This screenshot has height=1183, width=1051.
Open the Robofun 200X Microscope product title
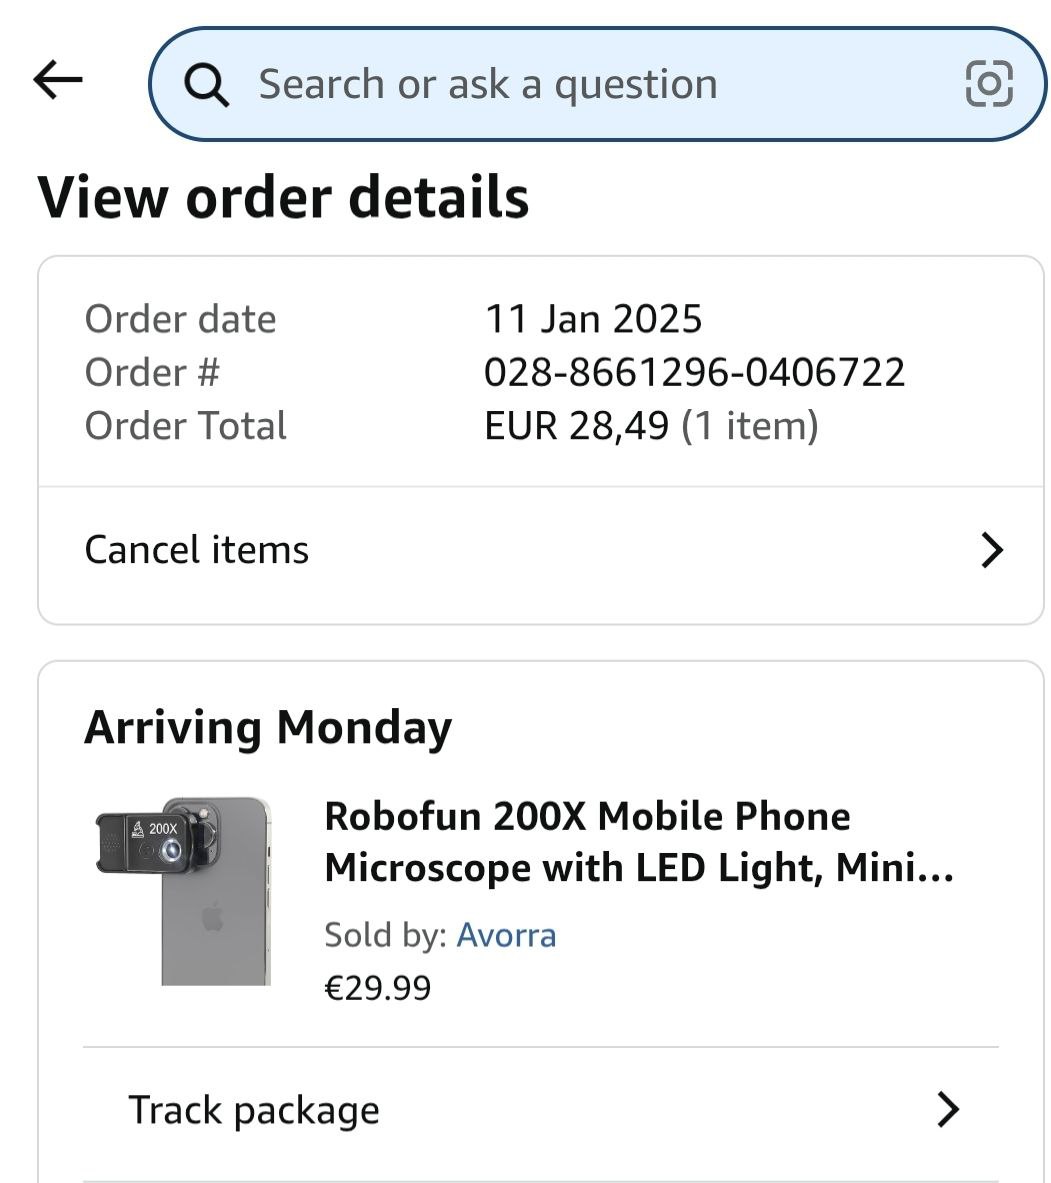pos(638,841)
